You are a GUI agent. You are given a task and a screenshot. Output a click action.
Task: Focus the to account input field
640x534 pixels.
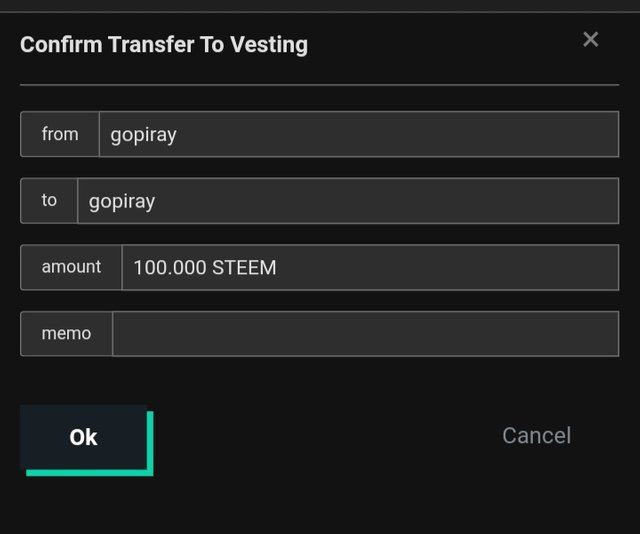[347, 201]
